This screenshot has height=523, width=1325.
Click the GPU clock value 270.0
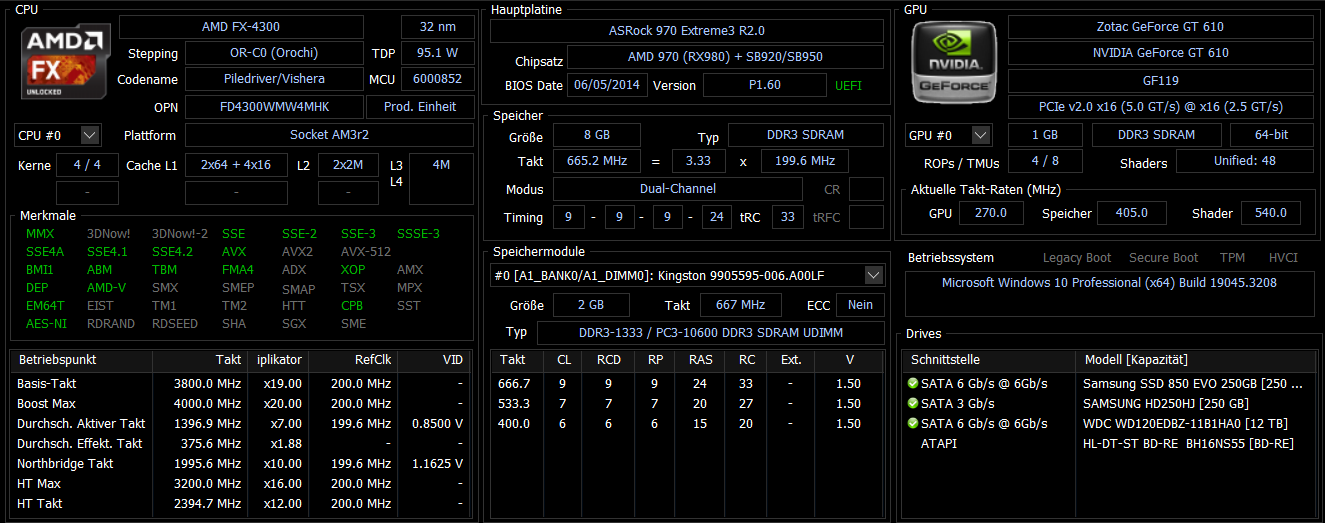tap(991, 213)
